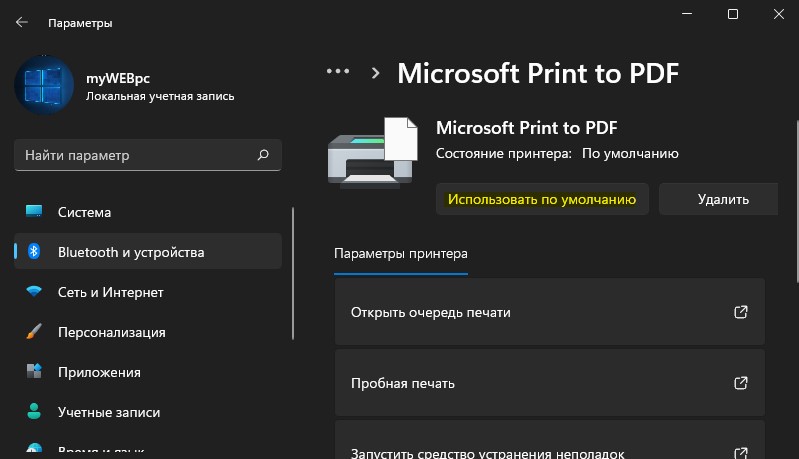Click the 'Microsoft Print to PDF' page title
Screen dimensions: 799x459
538,73
